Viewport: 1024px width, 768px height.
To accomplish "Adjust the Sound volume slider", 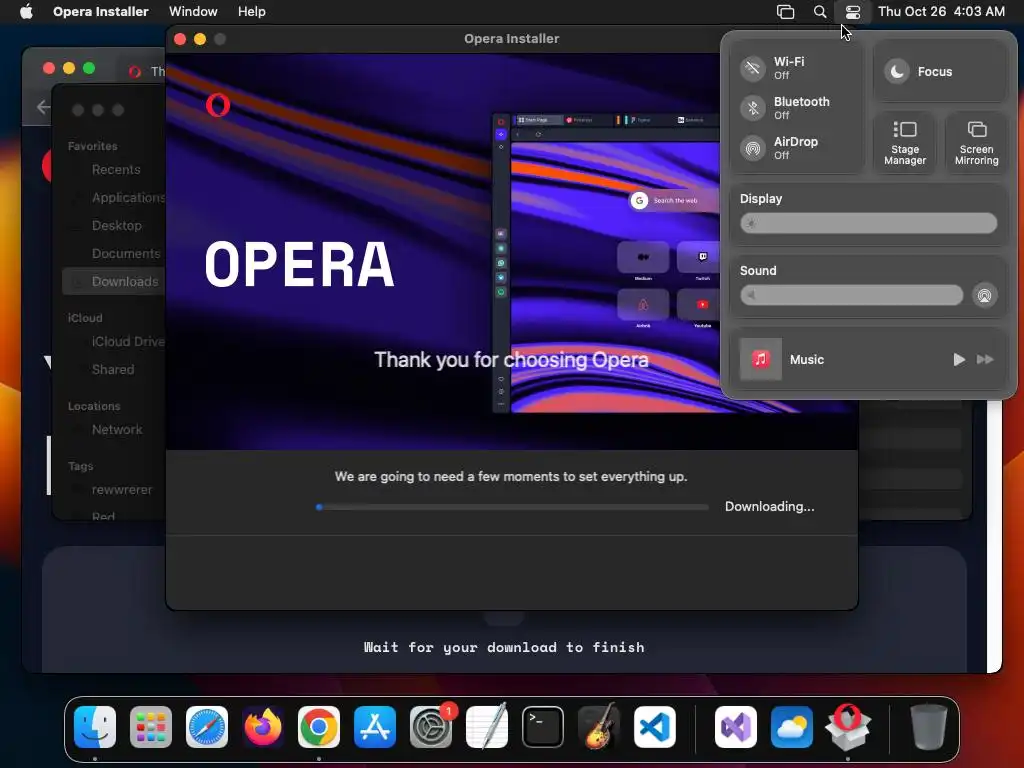I will (851, 295).
